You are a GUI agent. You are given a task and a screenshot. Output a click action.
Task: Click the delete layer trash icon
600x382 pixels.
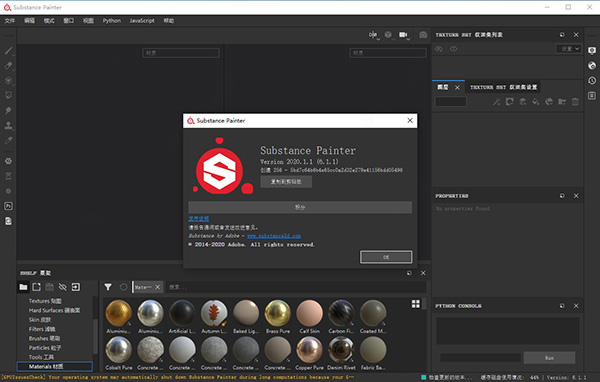click(x=575, y=102)
